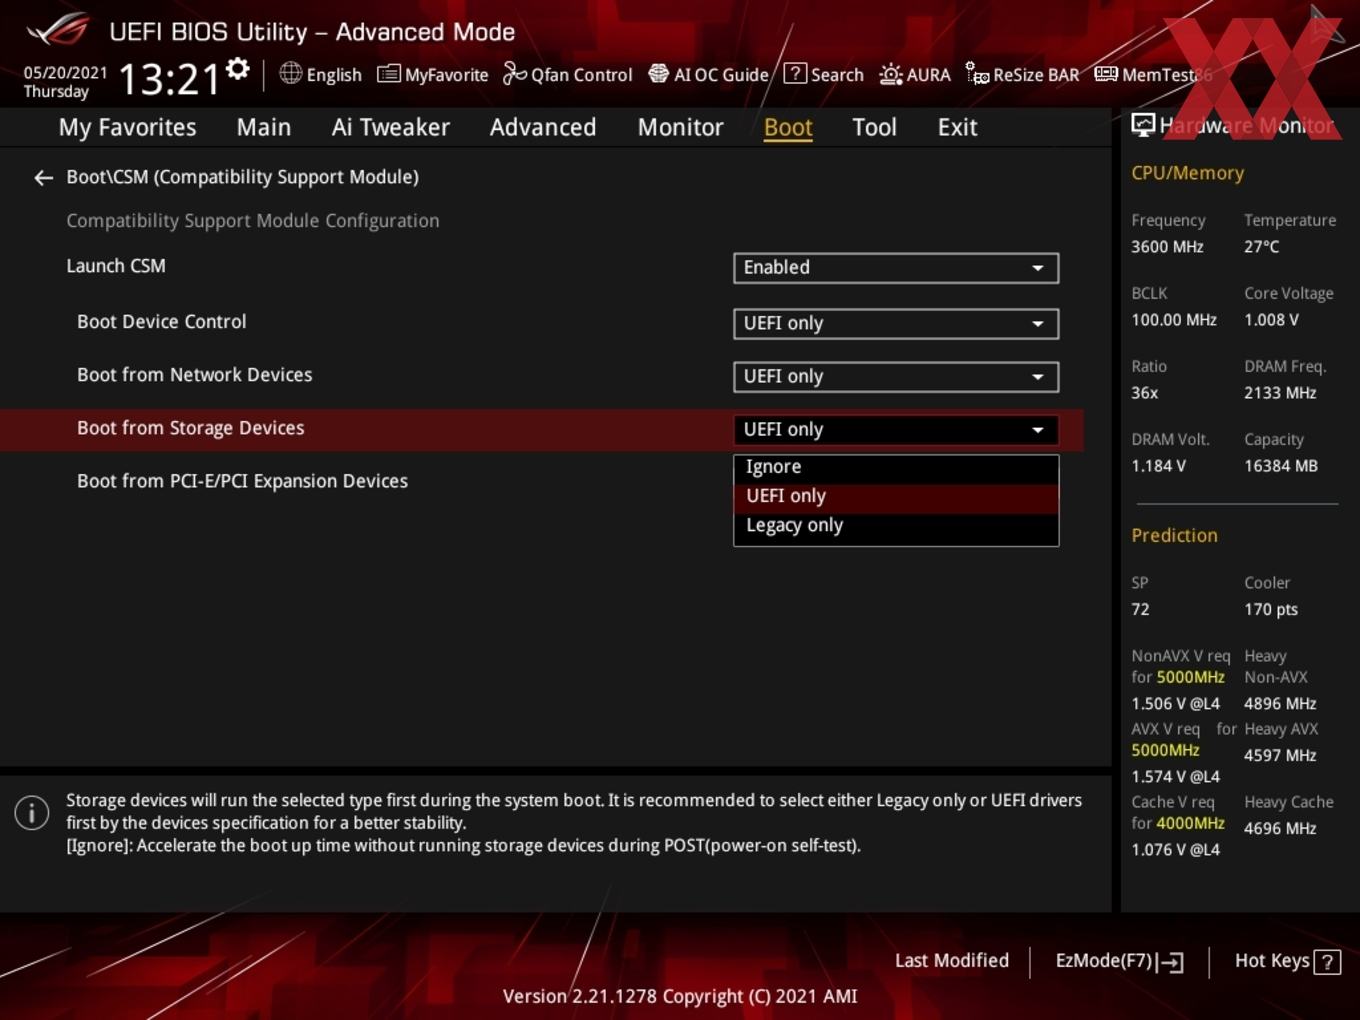Click Last Modified button
Image resolution: width=1360 pixels, height=1020 pixels.
pyautogui.click(x=952, y=961)
